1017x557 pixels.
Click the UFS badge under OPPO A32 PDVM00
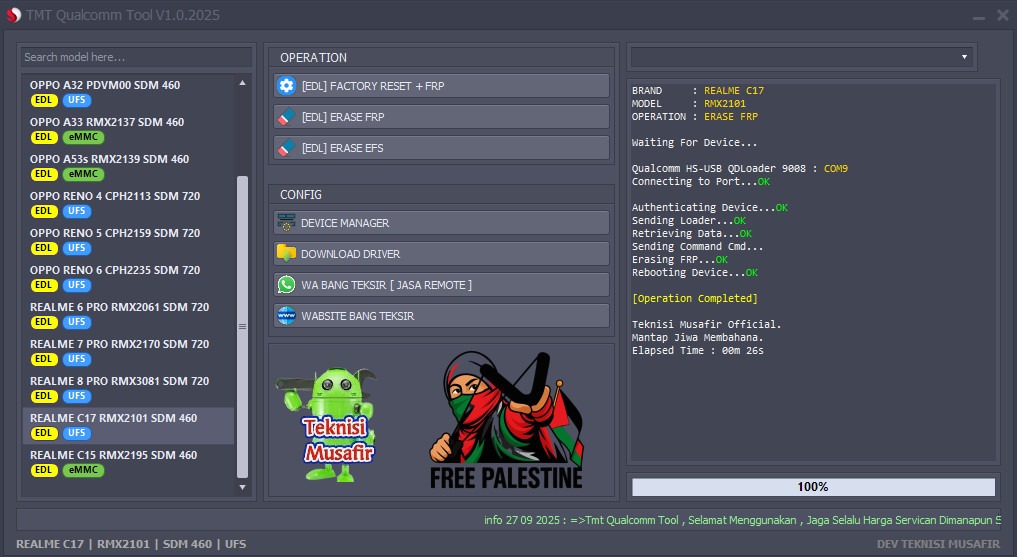[77, 100]
